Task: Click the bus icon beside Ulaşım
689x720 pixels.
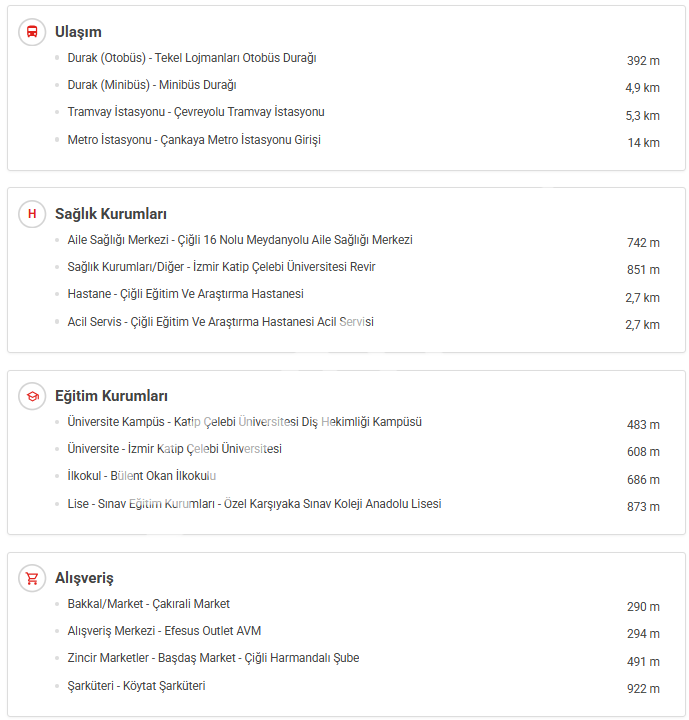Action: click(x=32, y=32)
